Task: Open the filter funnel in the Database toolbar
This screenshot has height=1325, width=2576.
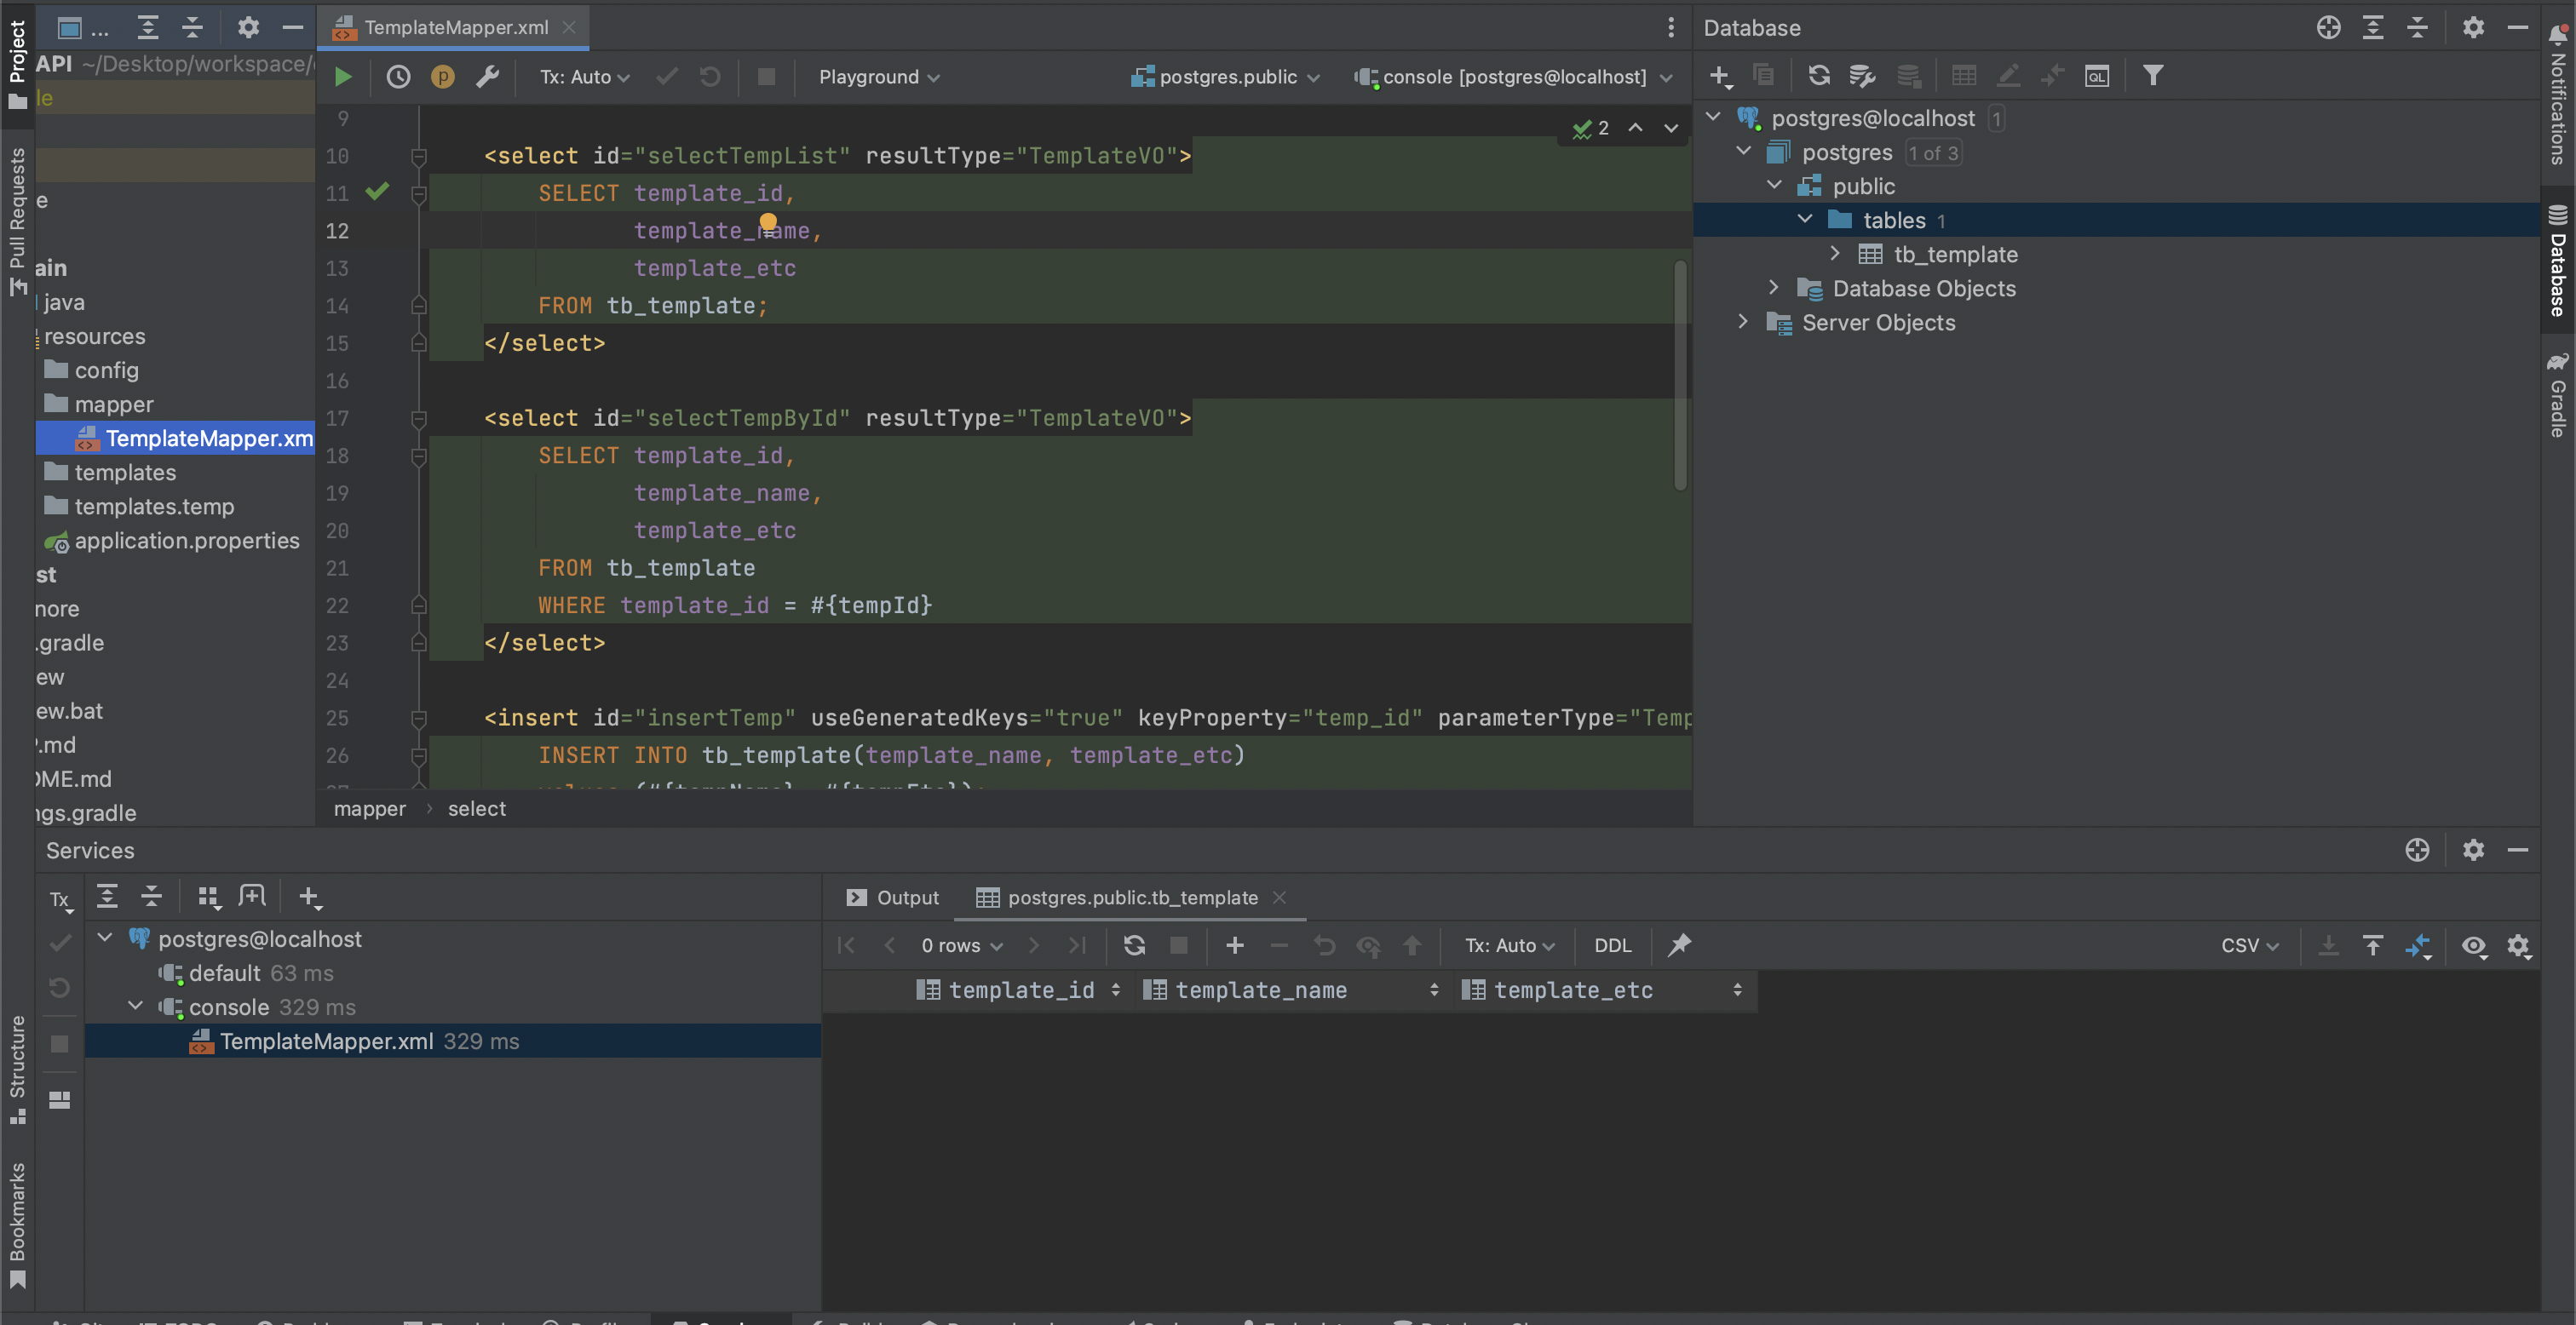Action: coord(2152,76)
